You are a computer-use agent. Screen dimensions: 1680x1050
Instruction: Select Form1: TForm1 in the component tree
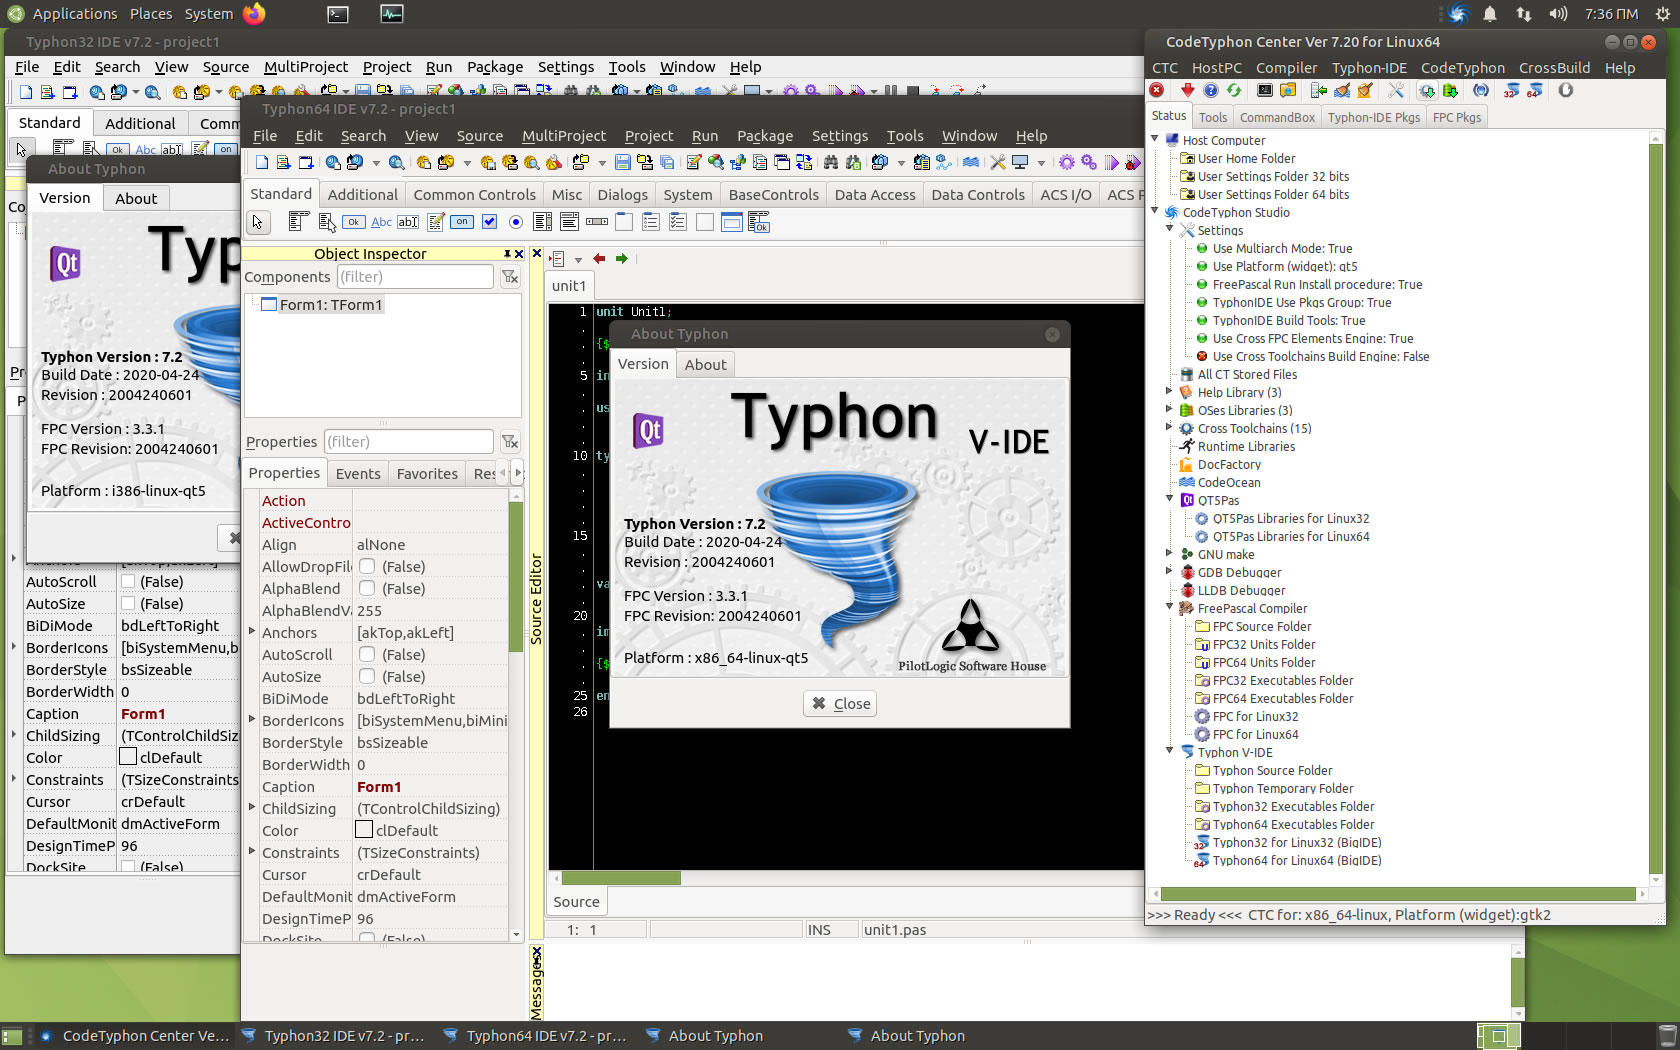(x=331, y=305)
